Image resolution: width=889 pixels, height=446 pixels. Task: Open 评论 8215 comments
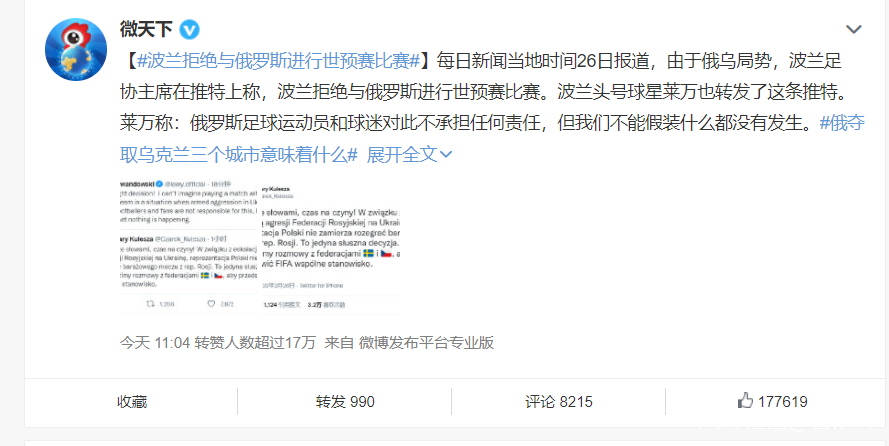(x=558, y=402)
